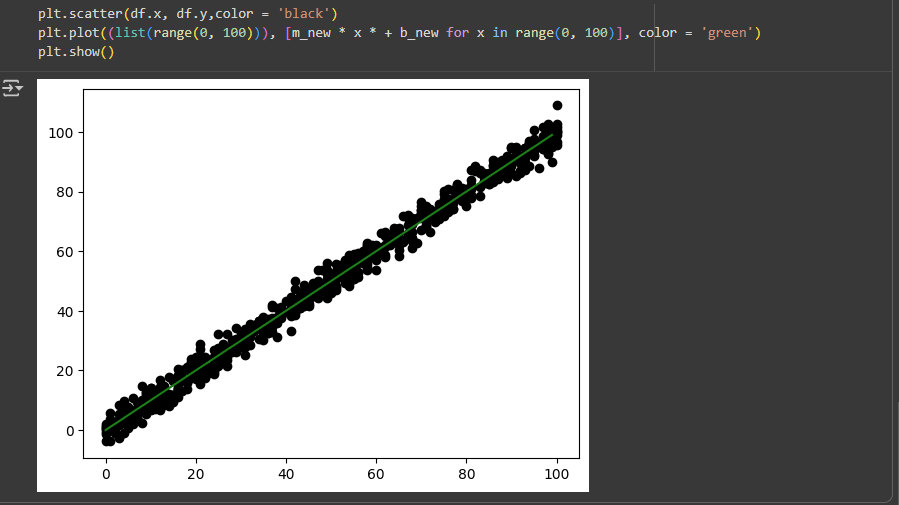The height and width of the screenshot is (505, 899).
Task: Click the word list in plt.plot line
Action: tap(134, 33)
